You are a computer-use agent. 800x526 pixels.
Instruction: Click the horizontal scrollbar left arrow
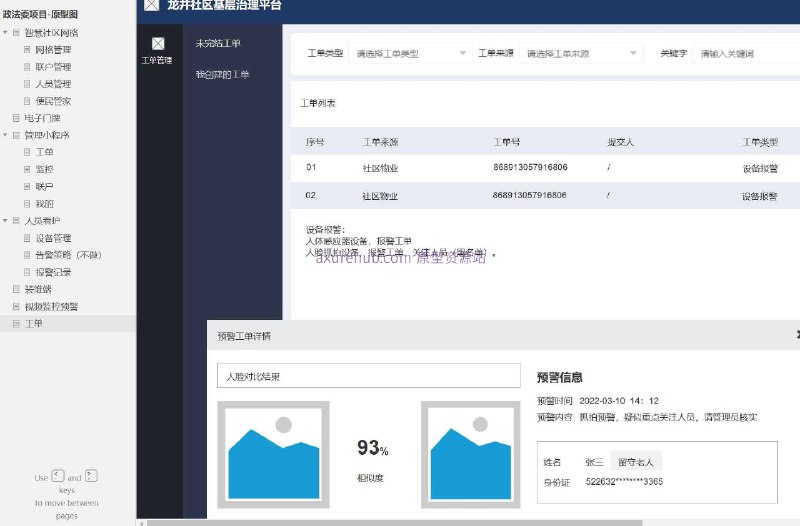[141, 523]
